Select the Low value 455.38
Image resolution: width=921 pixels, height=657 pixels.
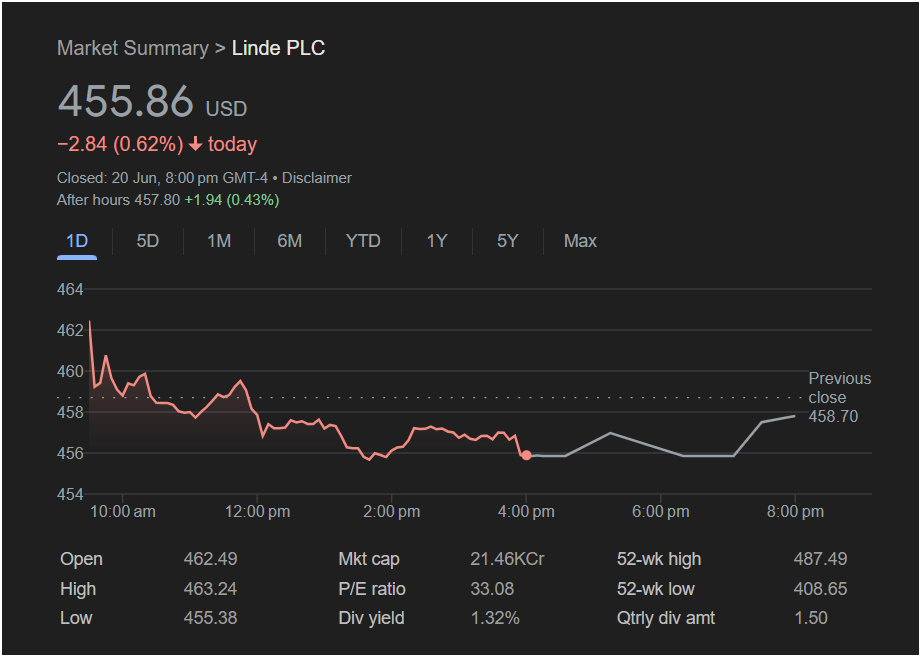pyautogui.click(x=210, y=618)
